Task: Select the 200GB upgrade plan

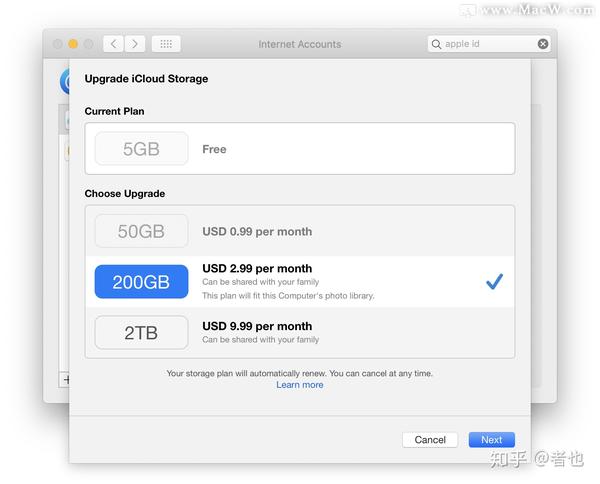Action: (300, 282)
